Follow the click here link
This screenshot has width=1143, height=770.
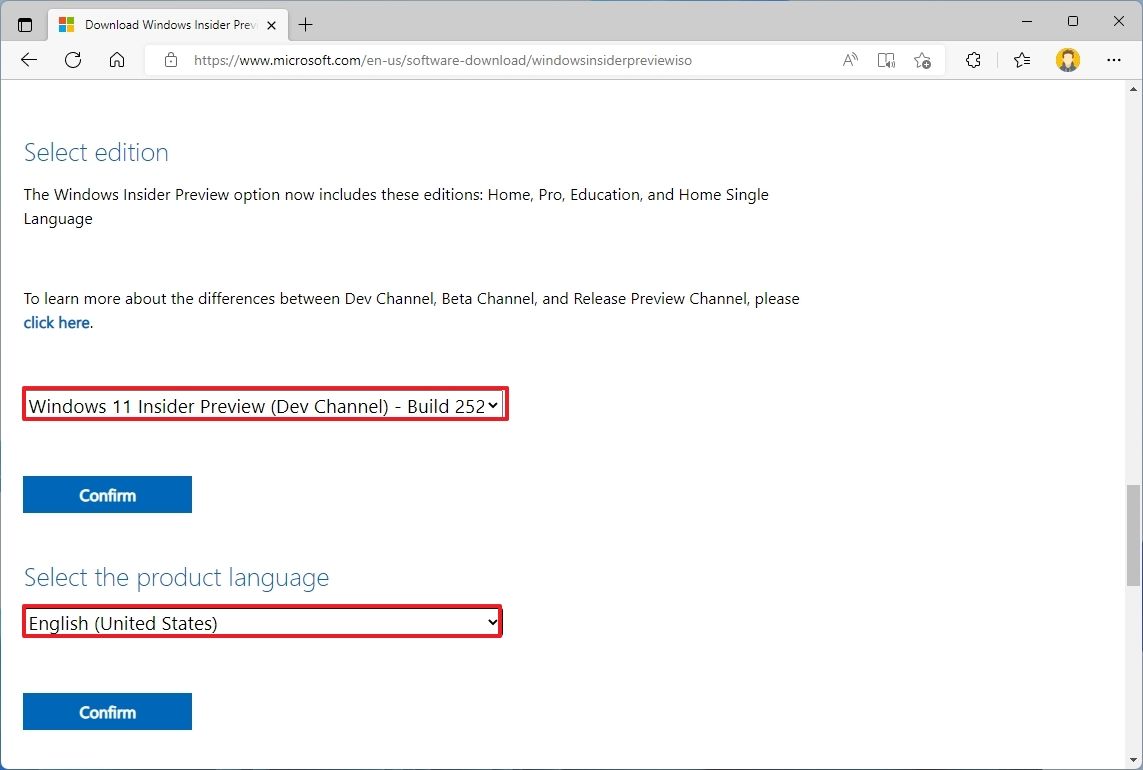click(x=56, y=322)
